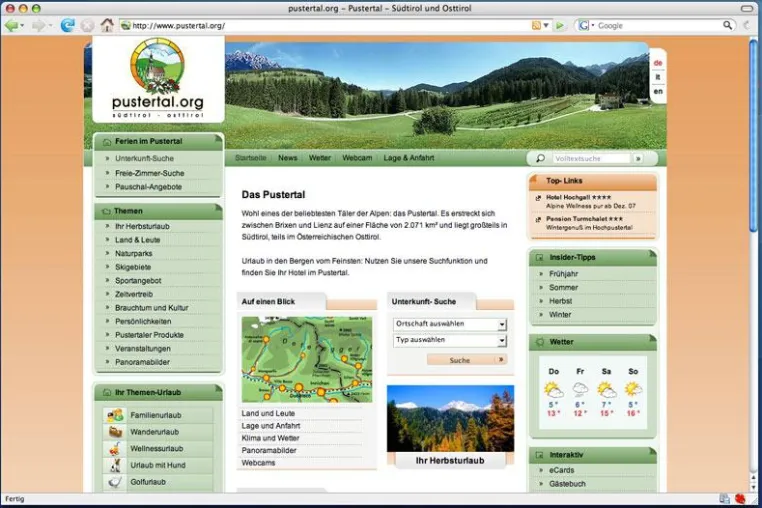Reload the page with the refresh icon
The image size is (762, 508).
point(67,25)
